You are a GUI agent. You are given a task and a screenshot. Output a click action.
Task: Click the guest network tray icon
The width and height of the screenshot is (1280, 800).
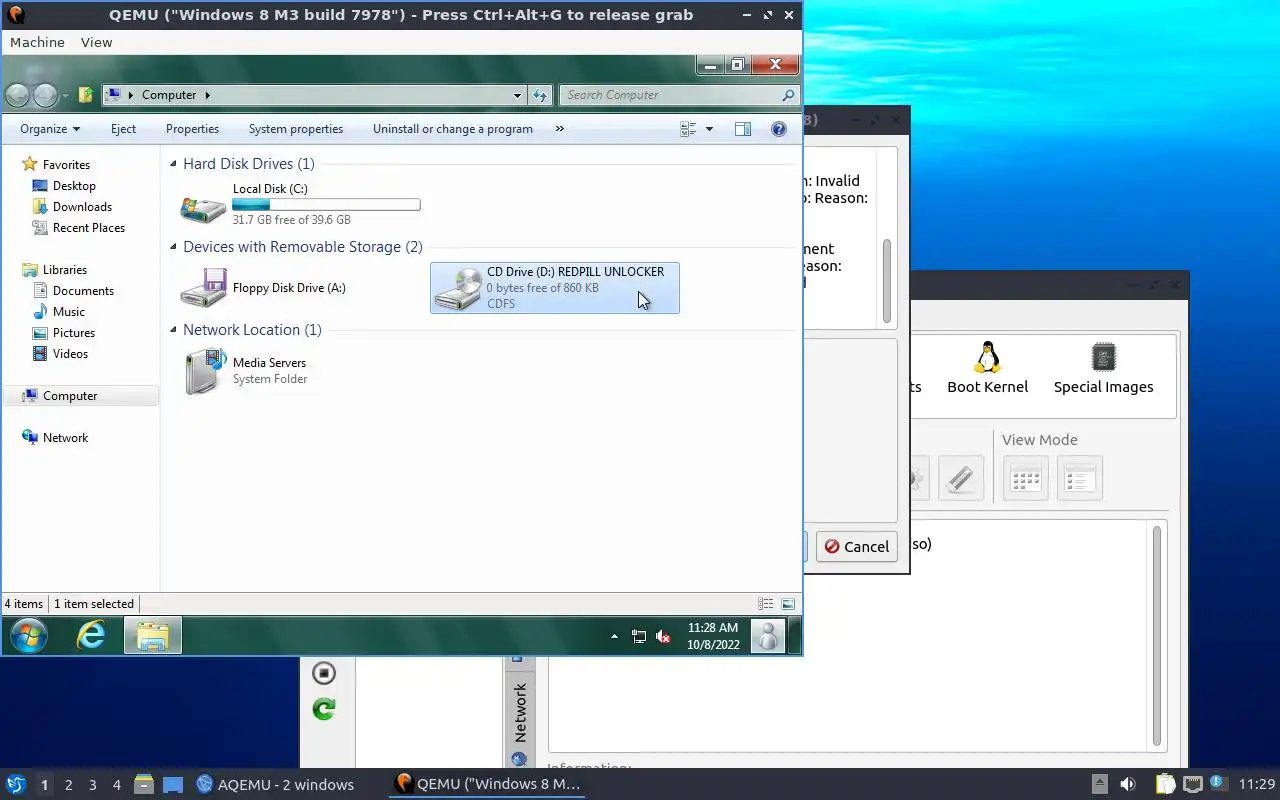tap(639, 636)
